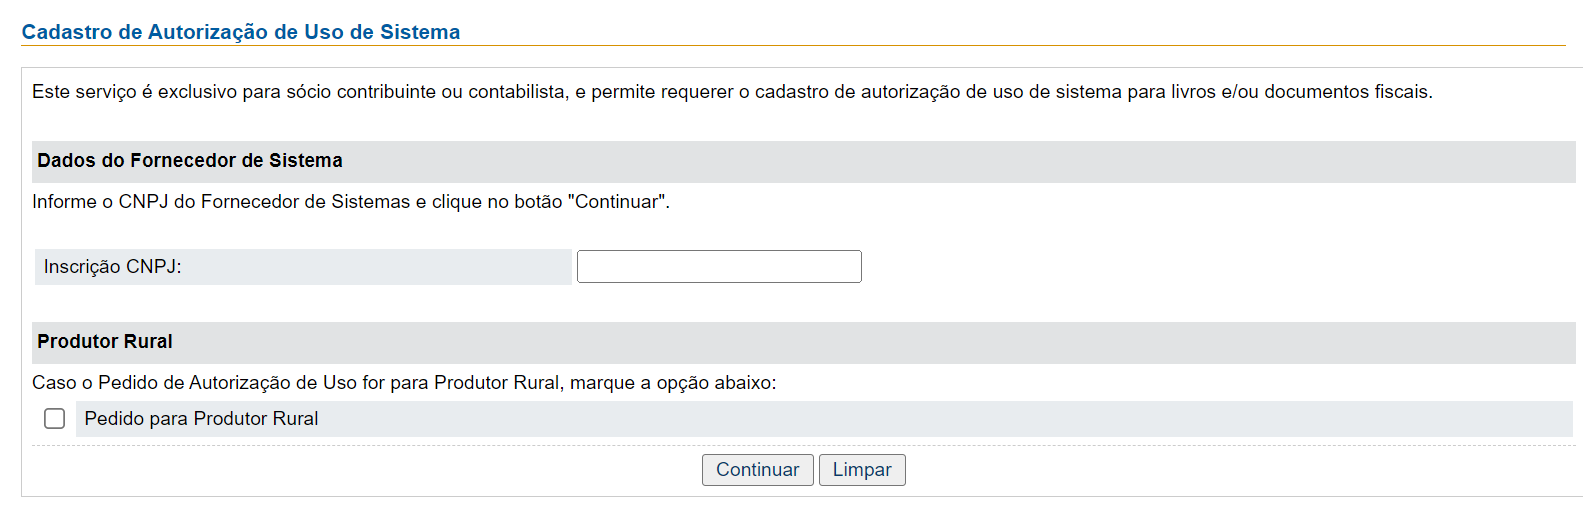Click the 'Caso o Pedido de Autorização' instruction line
The height and width of the screenshot is (516, 1583).
[404, 383]
